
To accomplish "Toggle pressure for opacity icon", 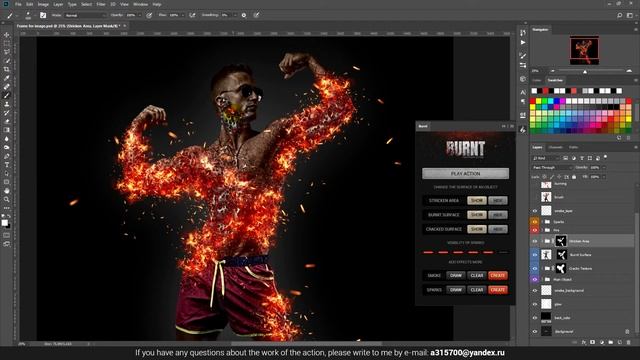I will click(149, 15).
